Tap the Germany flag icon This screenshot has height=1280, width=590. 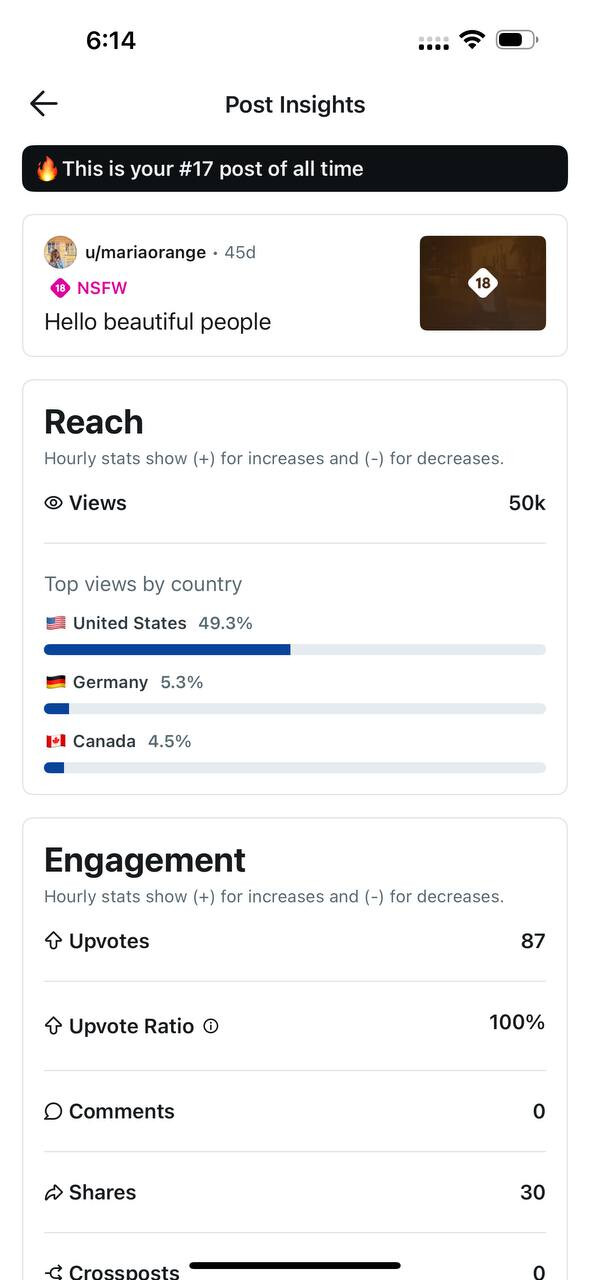tap(56, 682)
